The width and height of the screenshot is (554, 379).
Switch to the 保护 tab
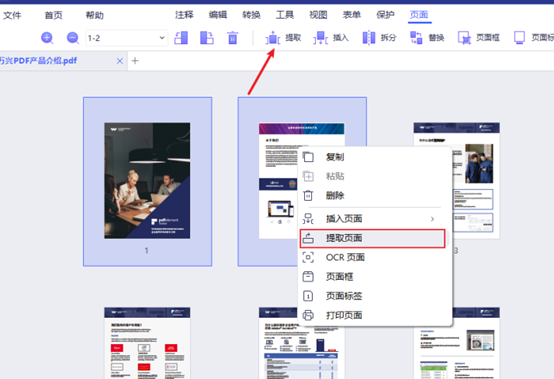[x=385, y=15]
